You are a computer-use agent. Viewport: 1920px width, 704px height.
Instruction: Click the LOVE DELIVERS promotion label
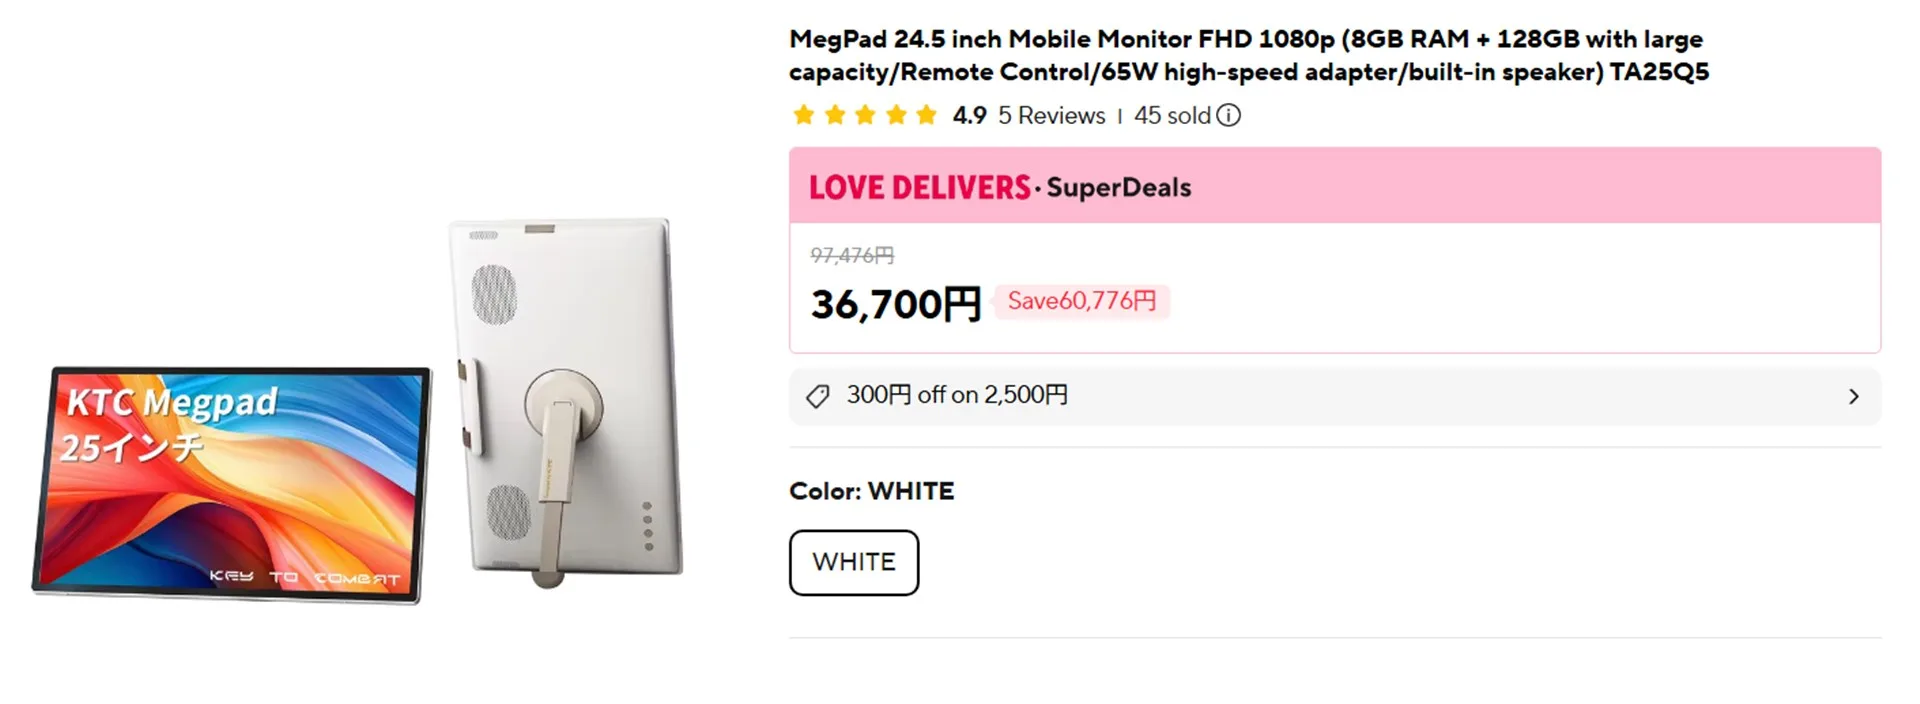pyautogui.click(x=918, y=188)
